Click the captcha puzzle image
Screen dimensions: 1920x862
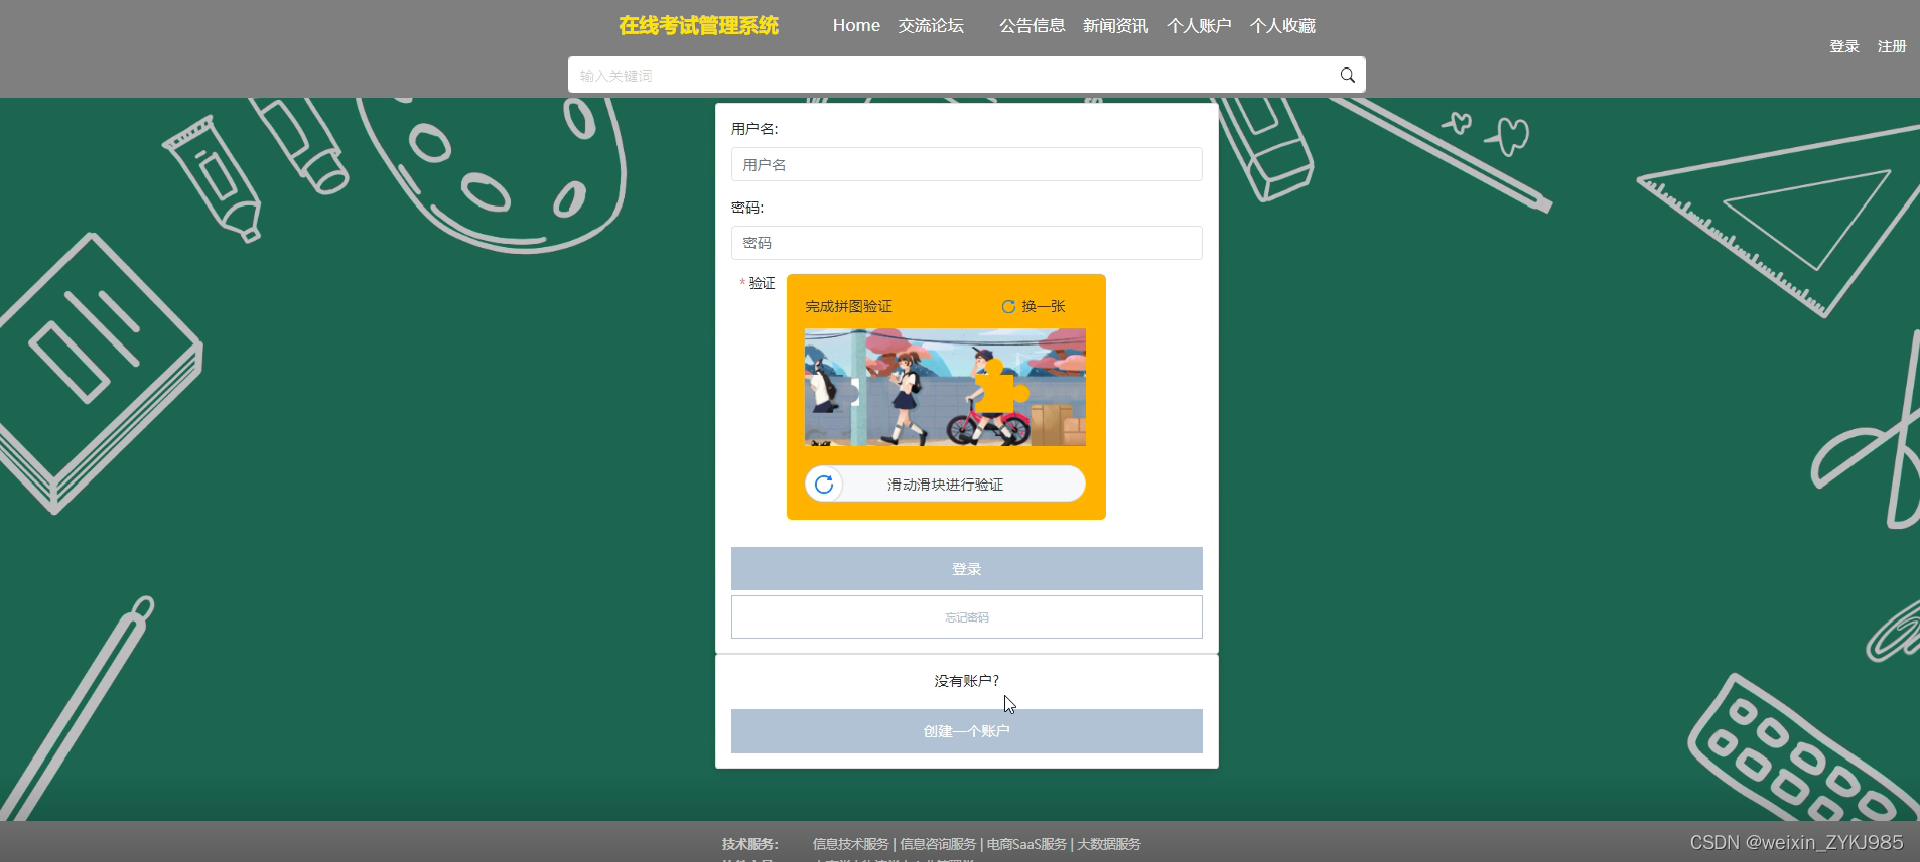[945, 387]
